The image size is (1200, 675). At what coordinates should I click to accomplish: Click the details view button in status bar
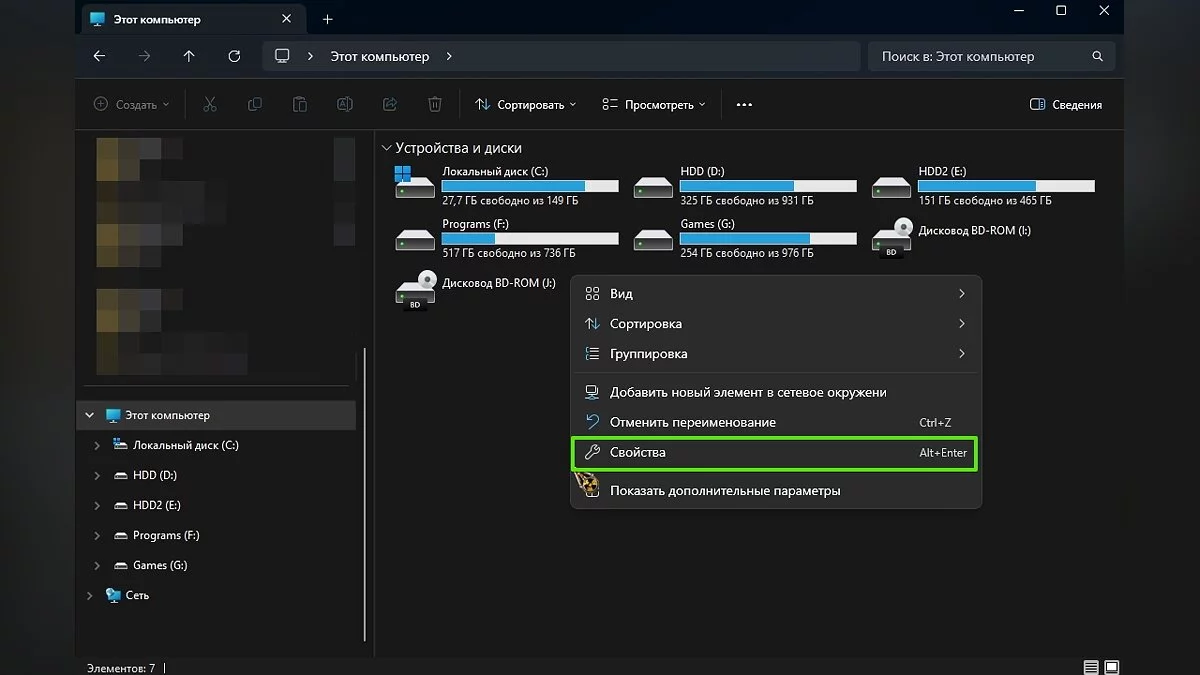pyautogui.click(x=1090, y=667)
